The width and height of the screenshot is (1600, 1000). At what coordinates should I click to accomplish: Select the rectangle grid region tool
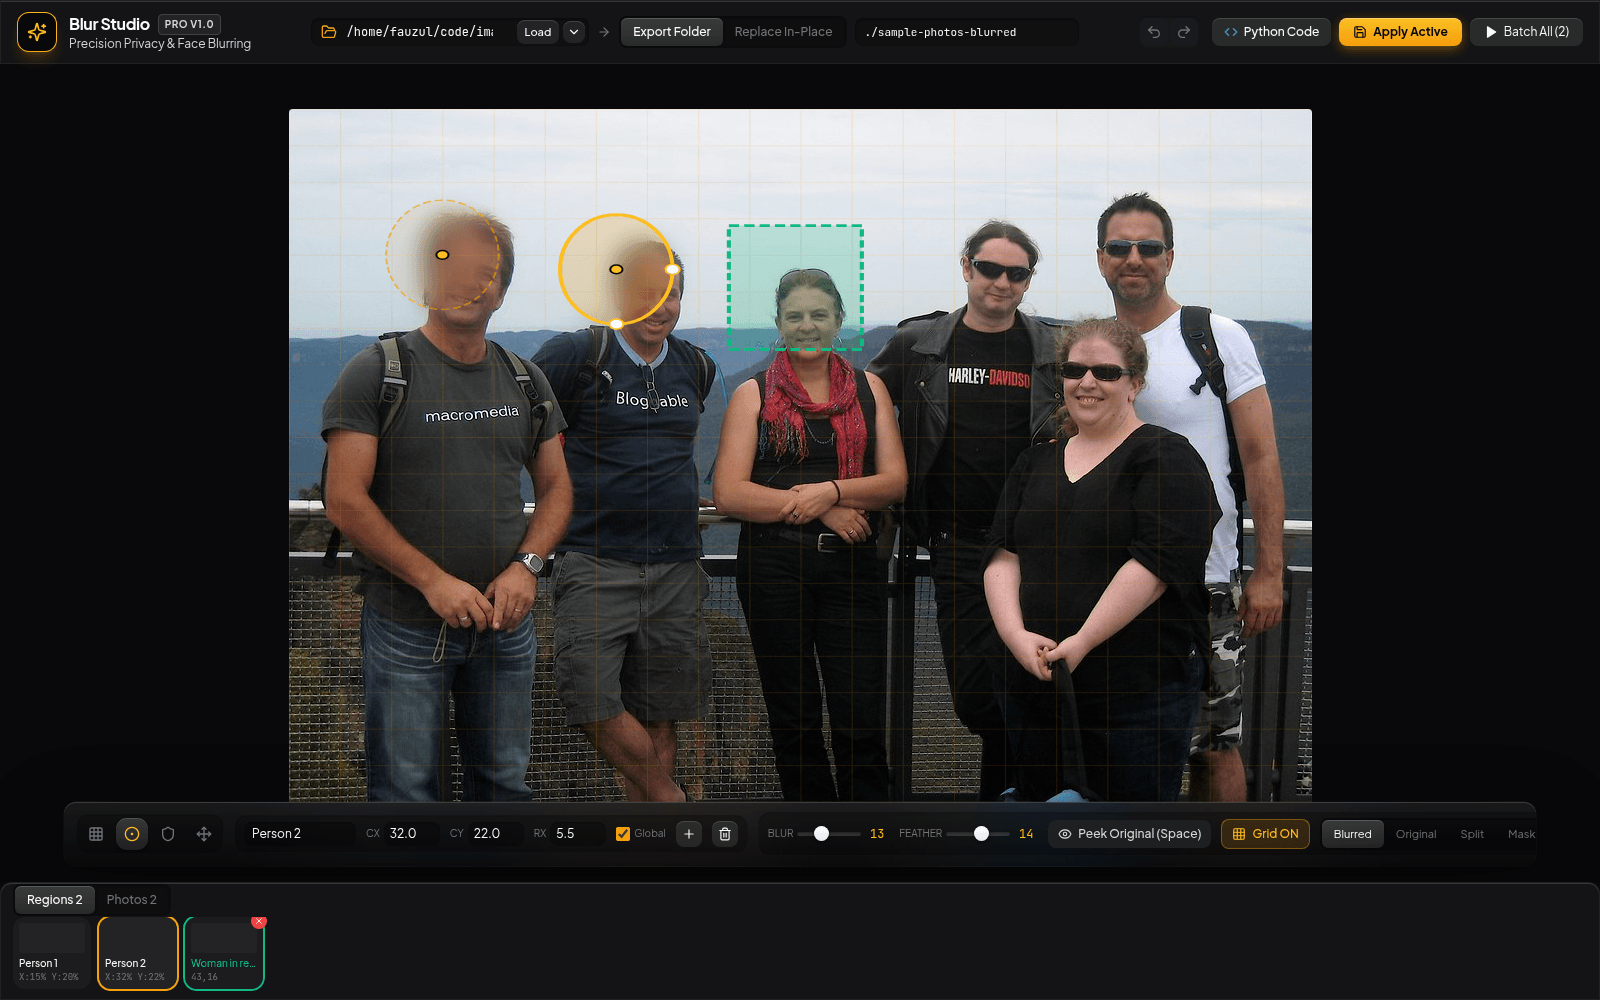point(96,834)
